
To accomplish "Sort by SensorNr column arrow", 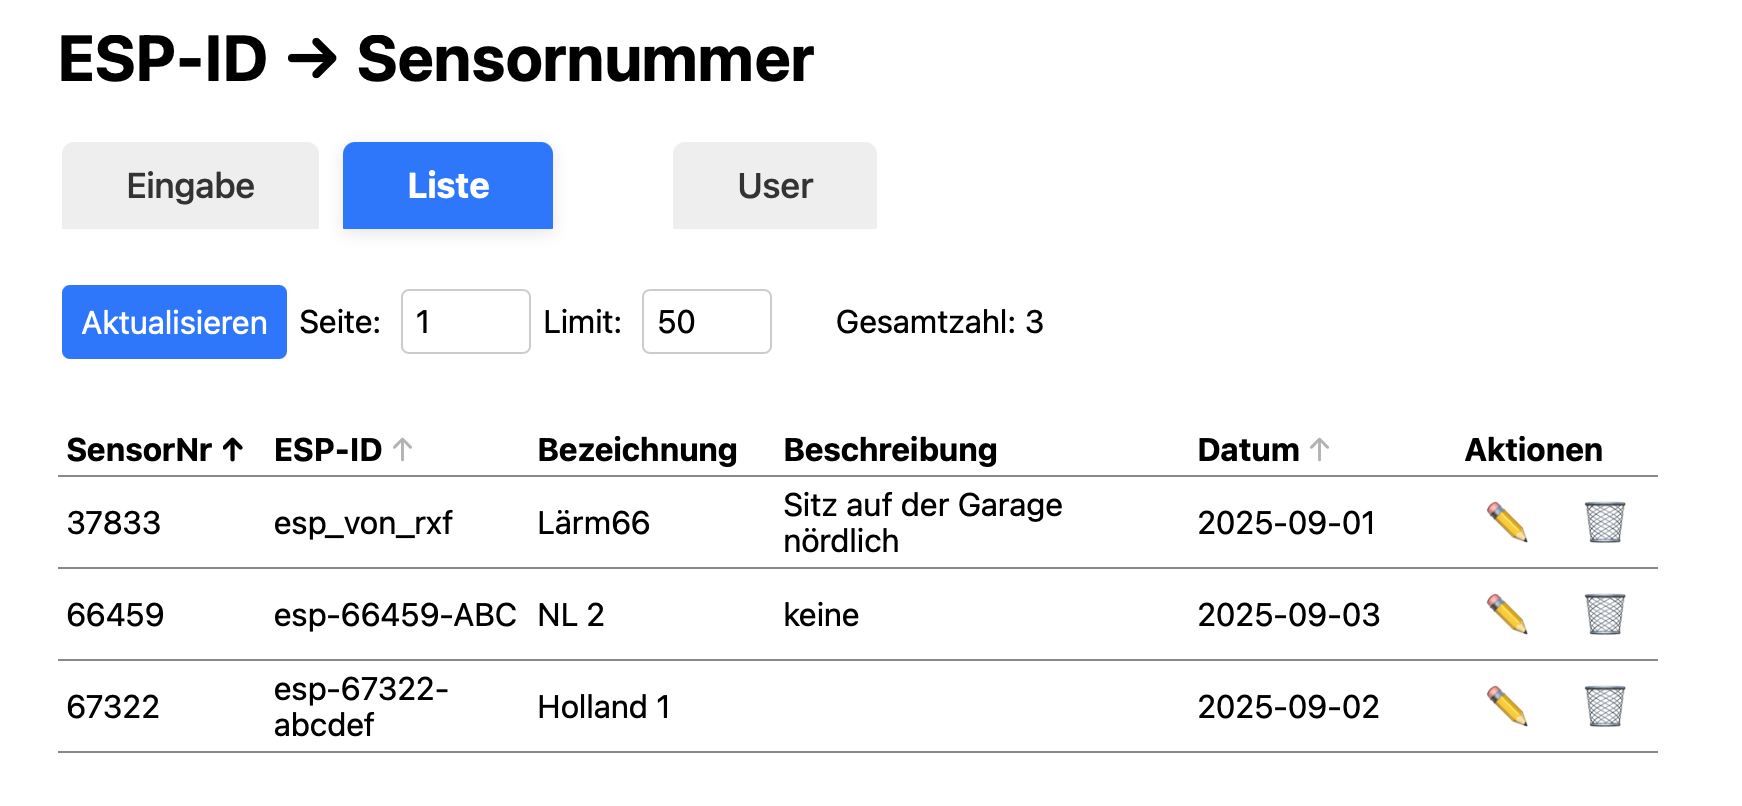I will pos(233,450).
